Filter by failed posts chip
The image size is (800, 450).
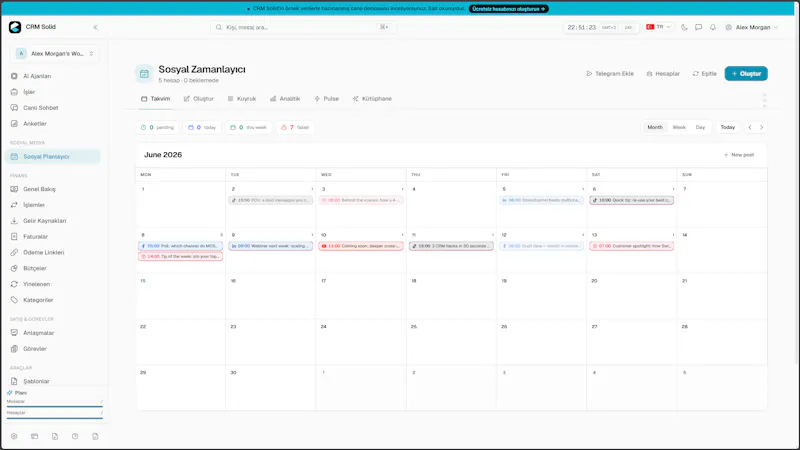295,127
